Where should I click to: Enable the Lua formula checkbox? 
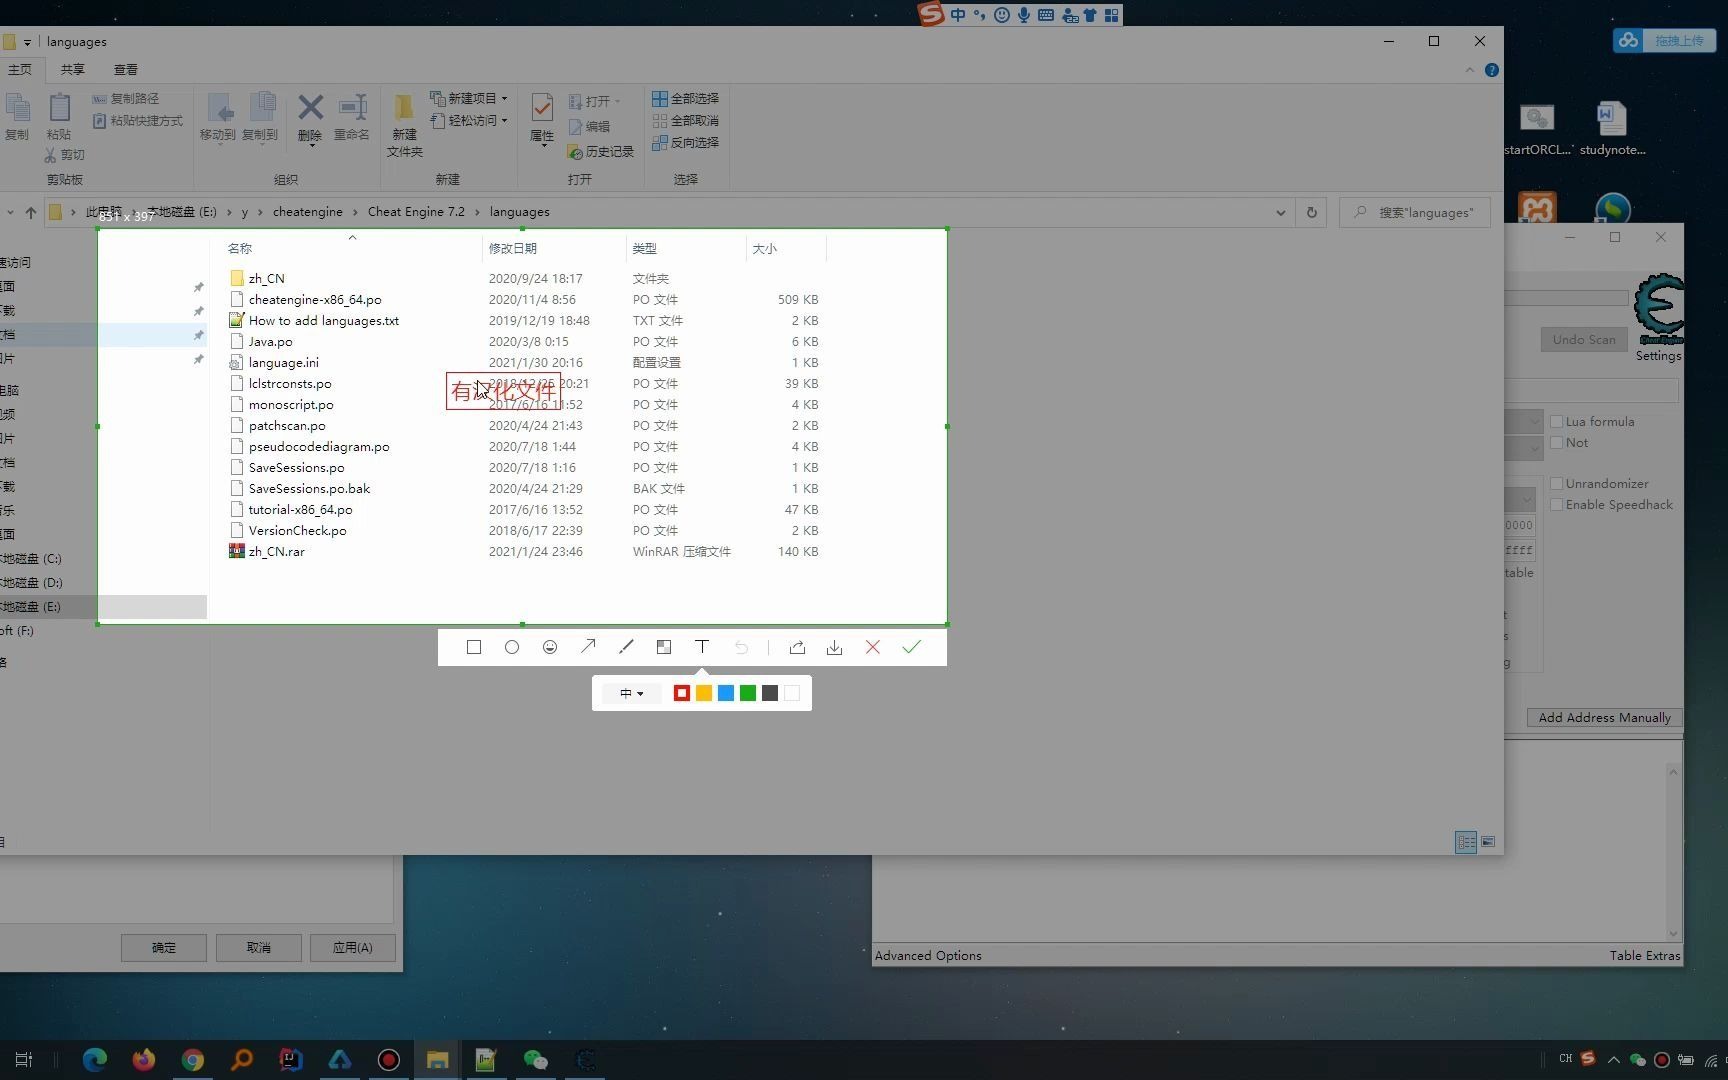(1556, 421)
